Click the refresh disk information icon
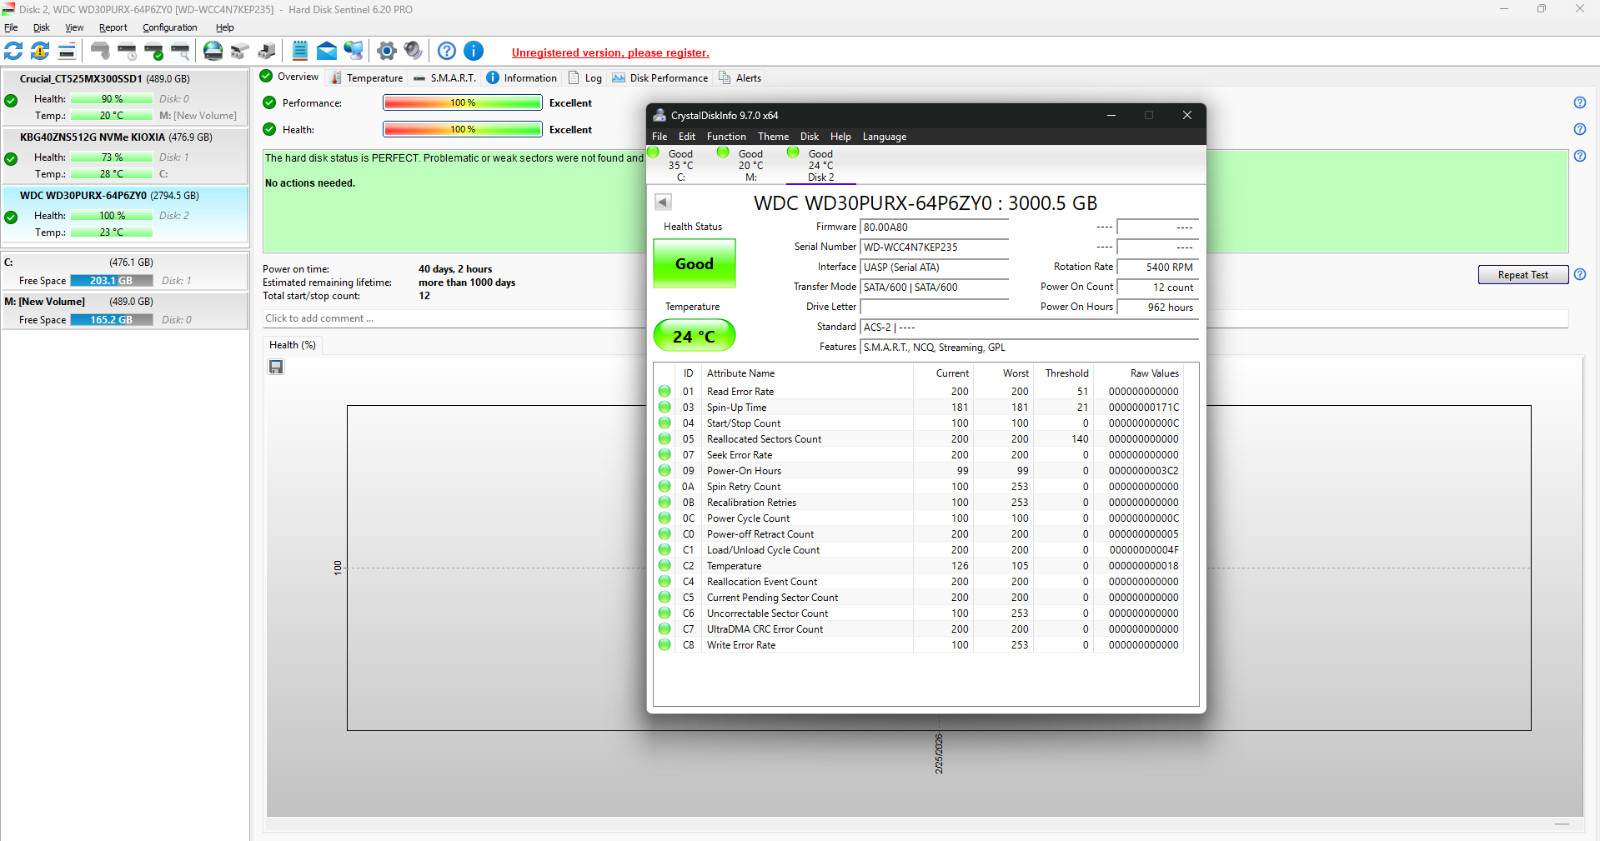Viewport: 1600px width, 841px height. coord(14,51)
